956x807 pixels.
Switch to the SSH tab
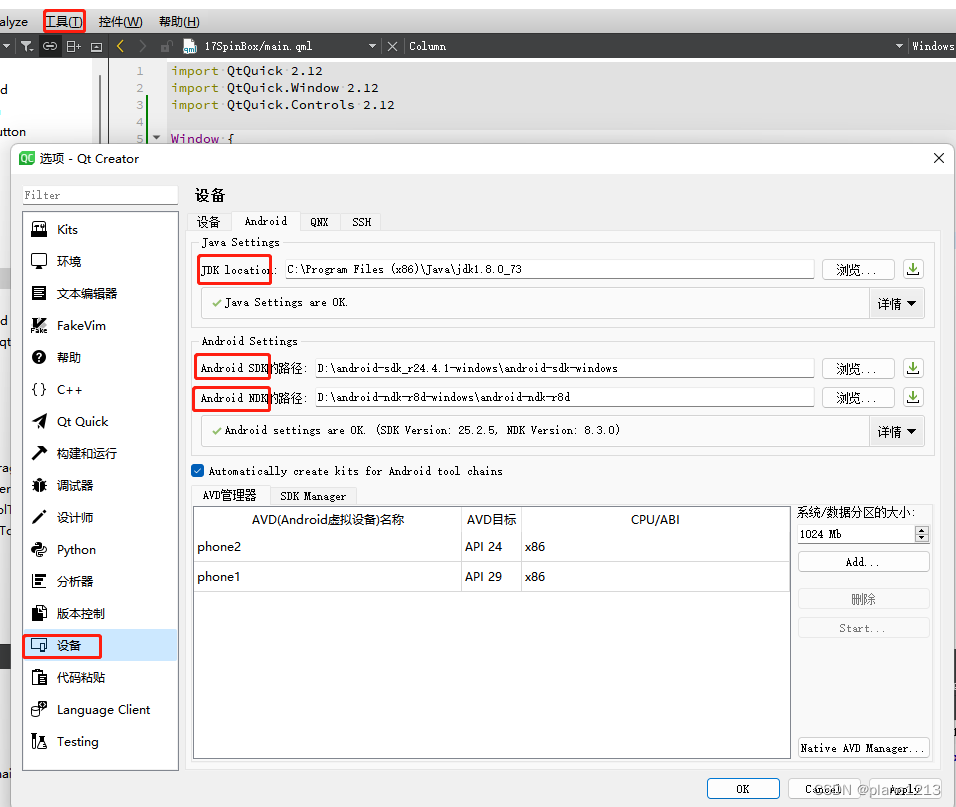[361, 221]
